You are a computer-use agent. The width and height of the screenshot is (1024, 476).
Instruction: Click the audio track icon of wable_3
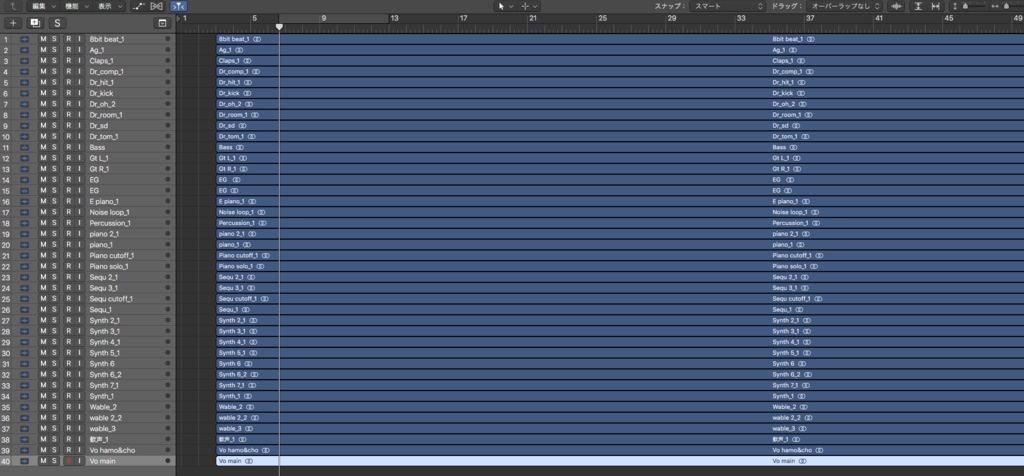(x=24, y=428)
